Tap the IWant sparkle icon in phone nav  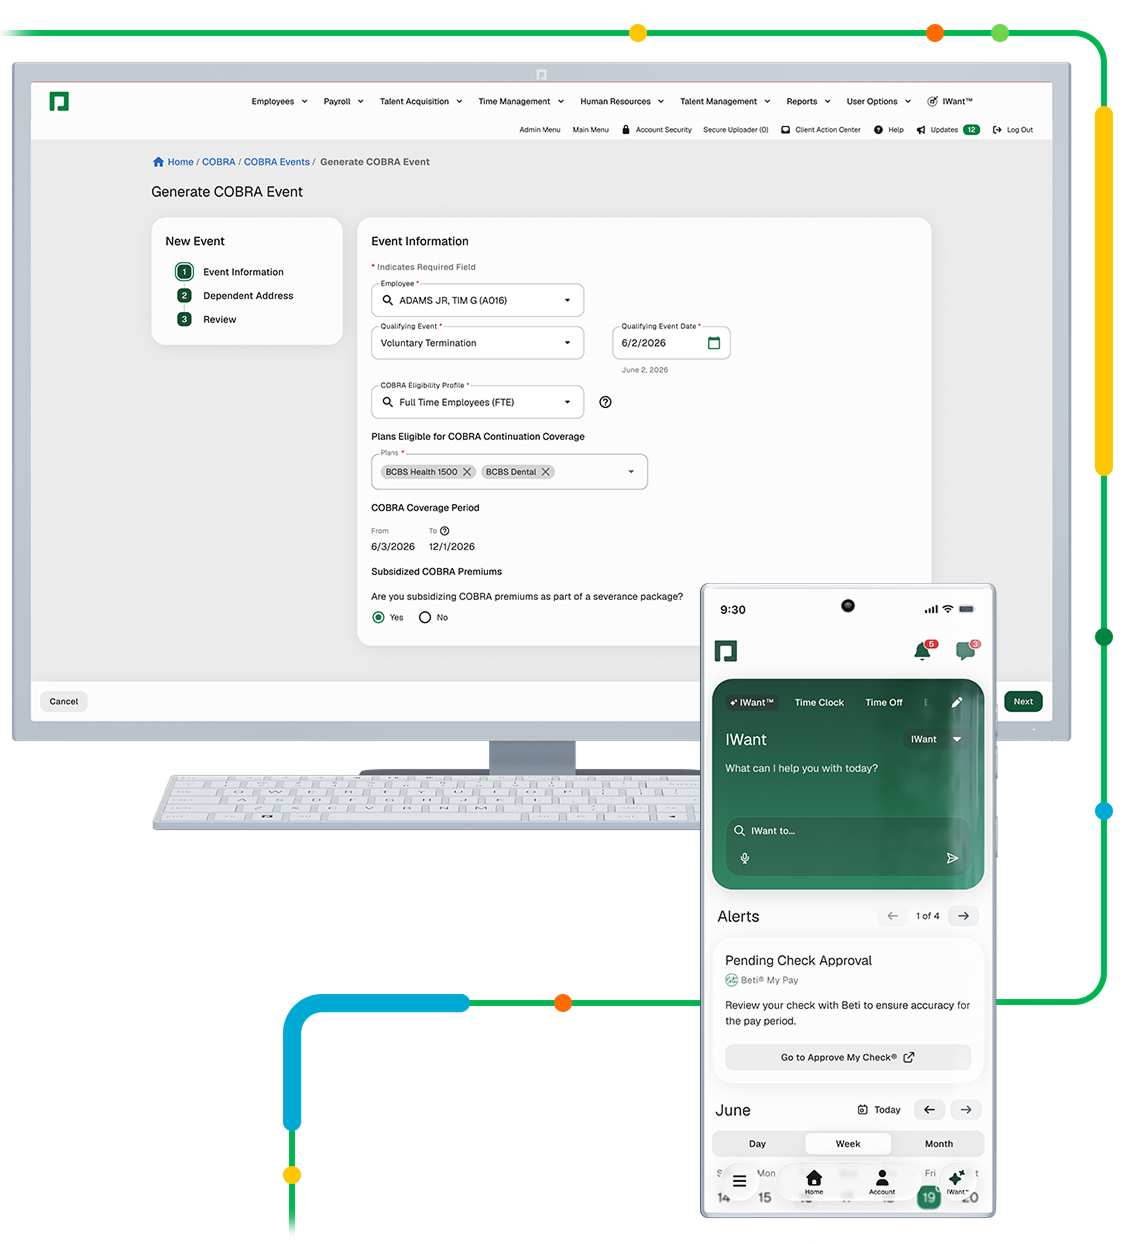957,1182
